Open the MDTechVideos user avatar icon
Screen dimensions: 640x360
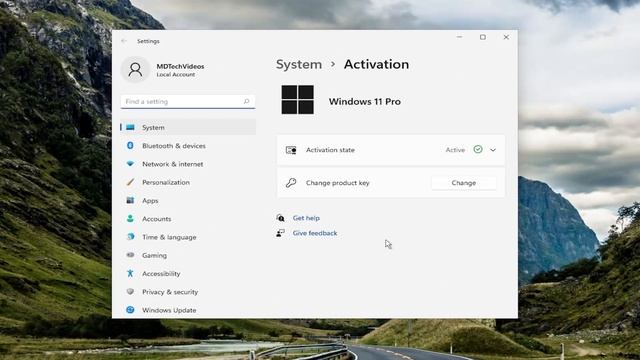click(x=136, y=70)
